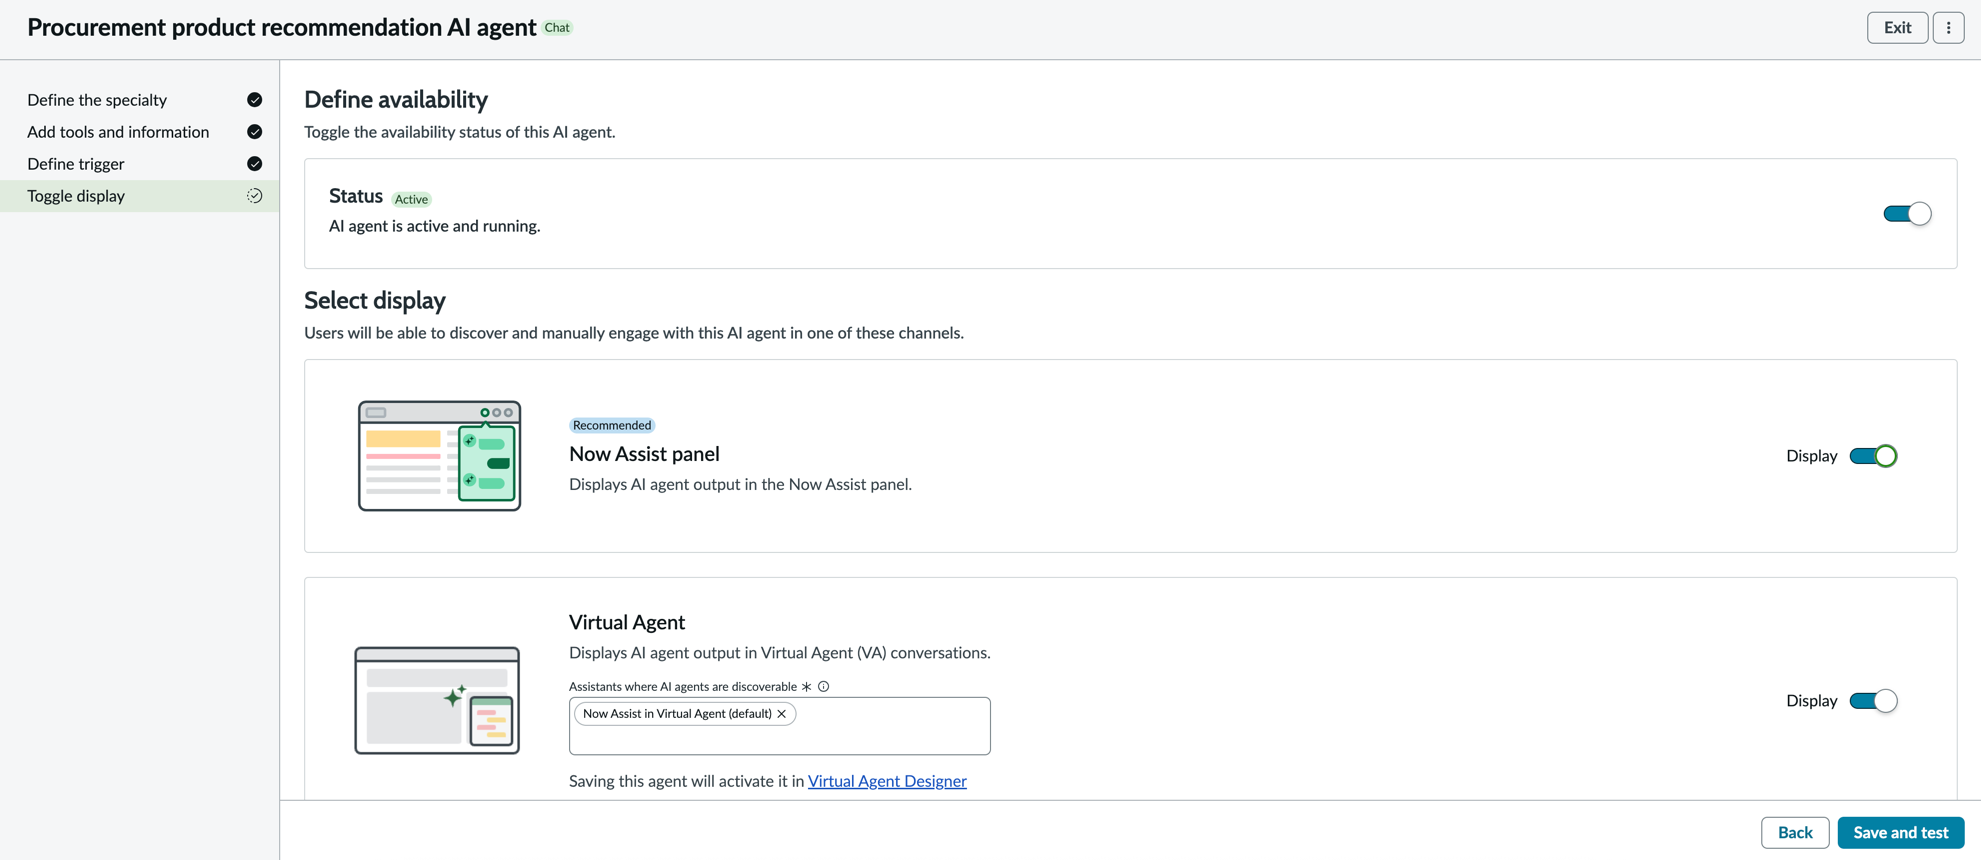Click the Now Assist in Virtual Agent (default) chip
Image resolution: width=1981 pixels, height=860 pixels.
coord(684,714)
